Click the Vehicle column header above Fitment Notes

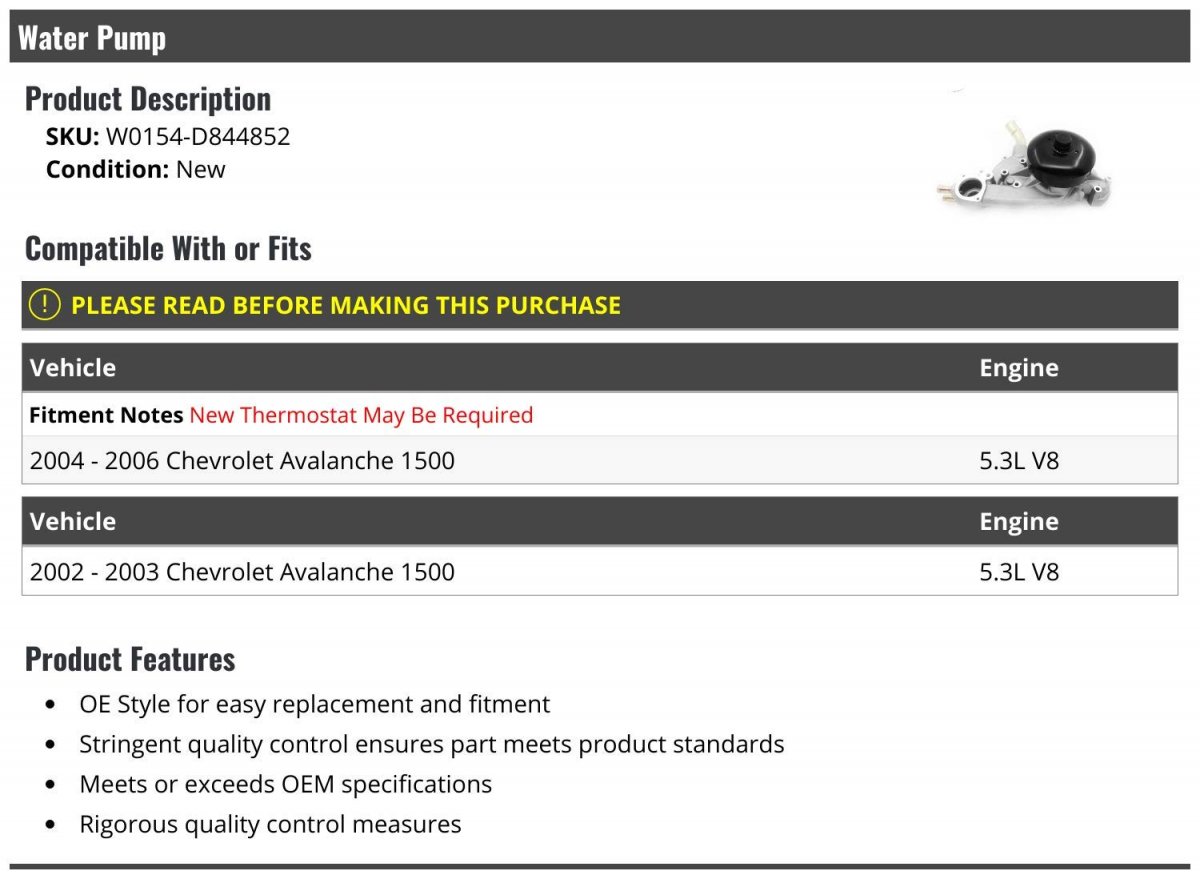point(73,368)
